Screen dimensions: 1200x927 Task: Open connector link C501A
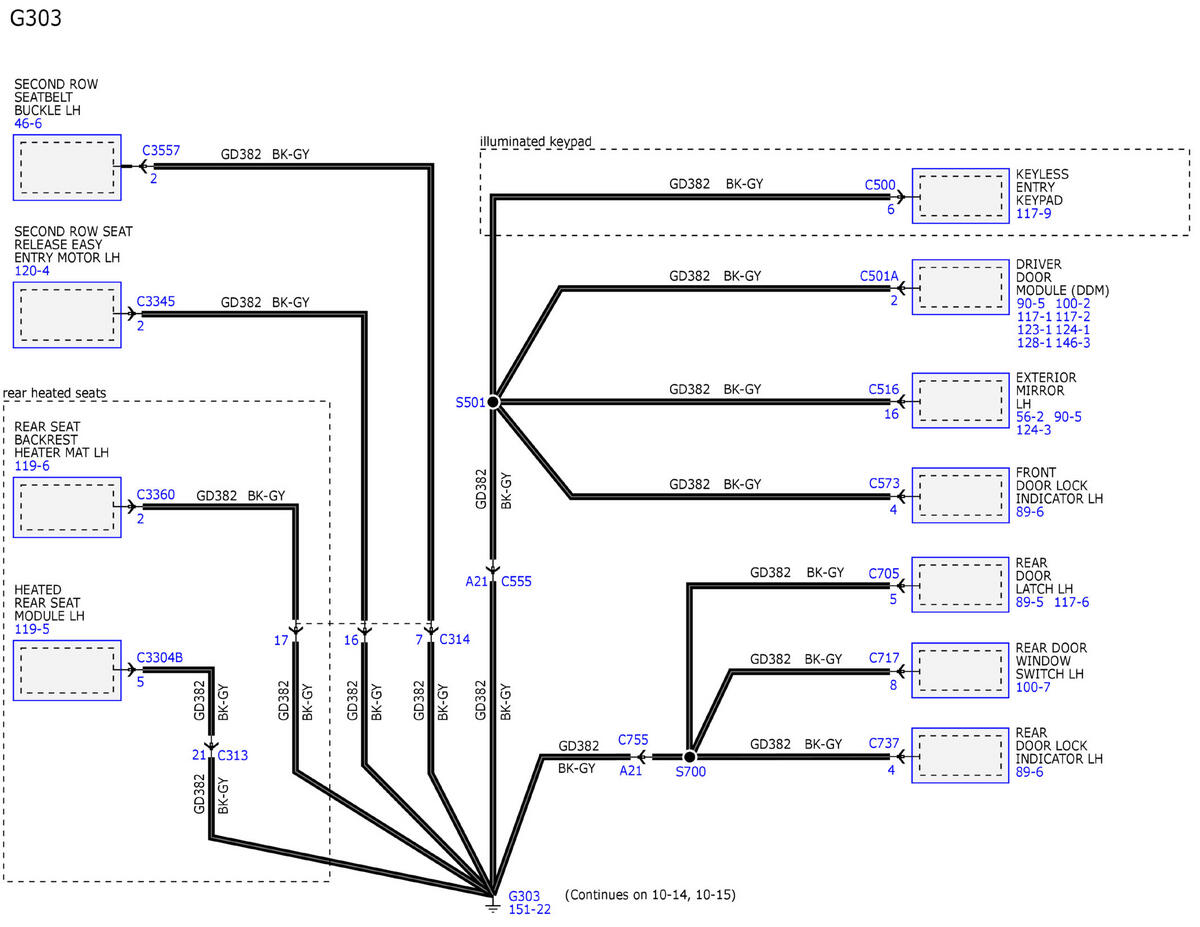point(879,275)
